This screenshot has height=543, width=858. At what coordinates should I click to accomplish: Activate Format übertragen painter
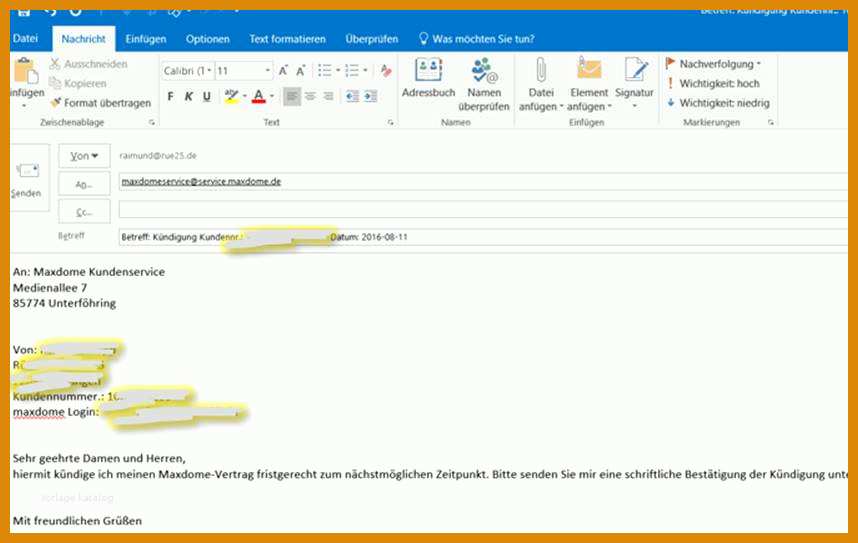pyautogui.click(x=100, y=103)
